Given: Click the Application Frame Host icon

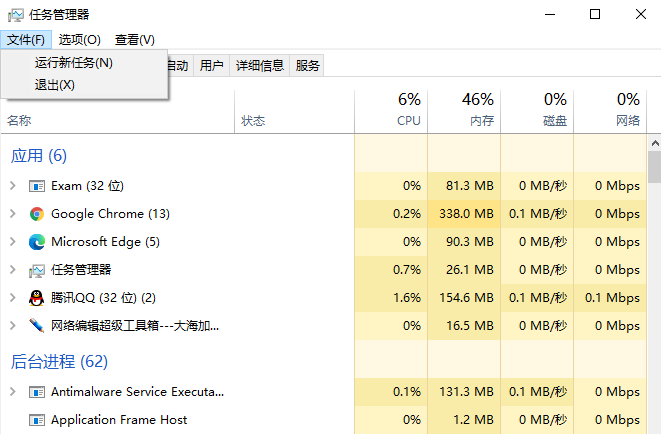Looking at the screenshot, I should pyautogui.click(x=37, y=420).
